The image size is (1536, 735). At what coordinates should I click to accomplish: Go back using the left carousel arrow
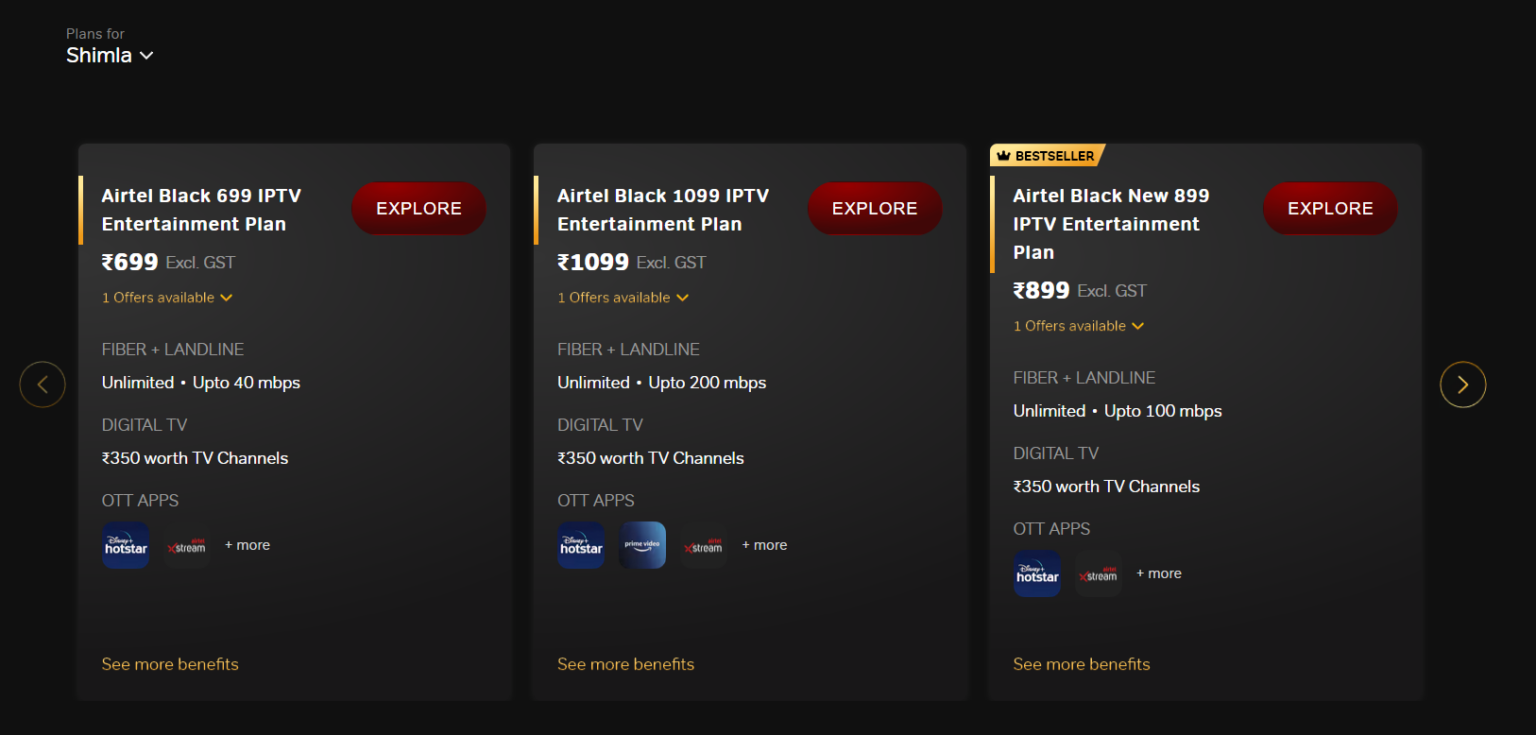42,384
